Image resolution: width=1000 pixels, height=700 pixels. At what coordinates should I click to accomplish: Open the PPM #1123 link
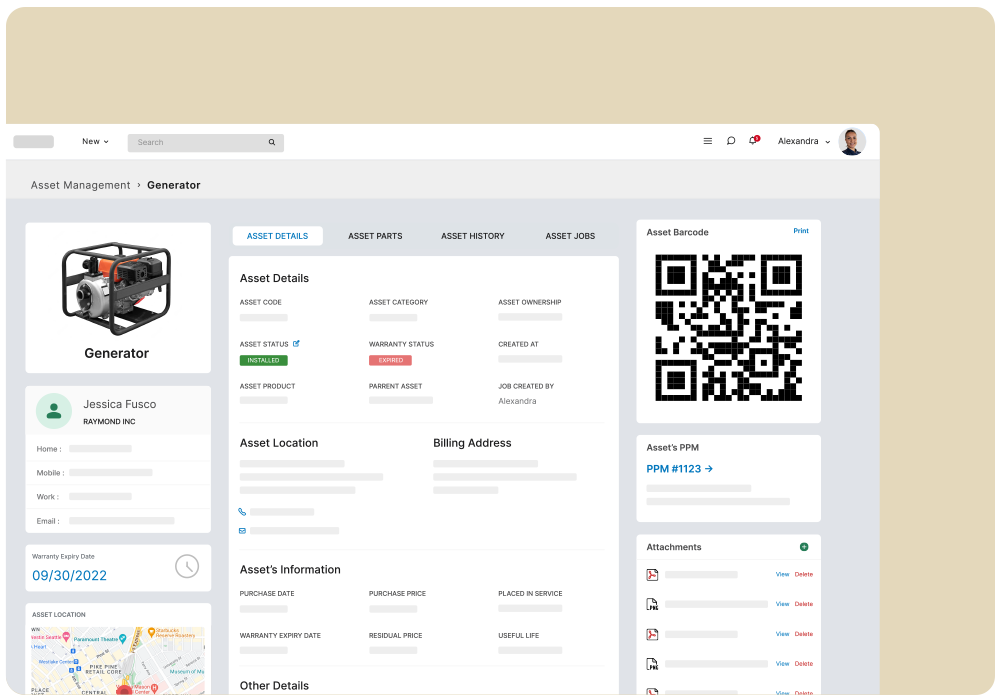[x=680, y=468]
